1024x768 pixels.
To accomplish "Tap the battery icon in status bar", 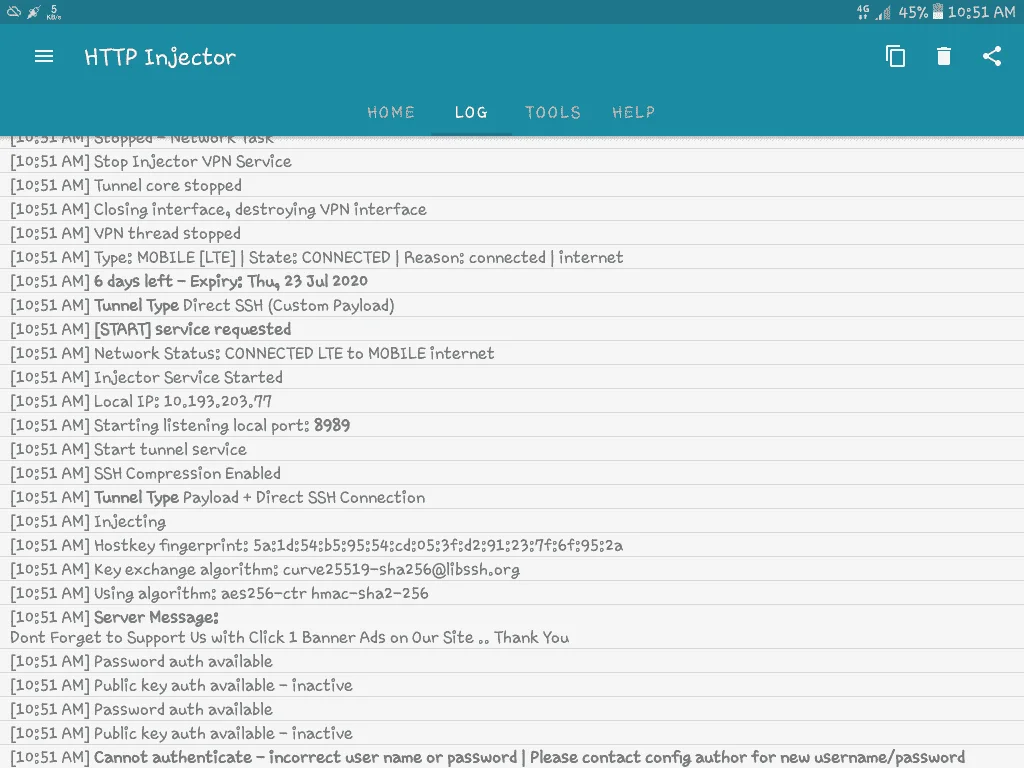I will pos(938,12).
